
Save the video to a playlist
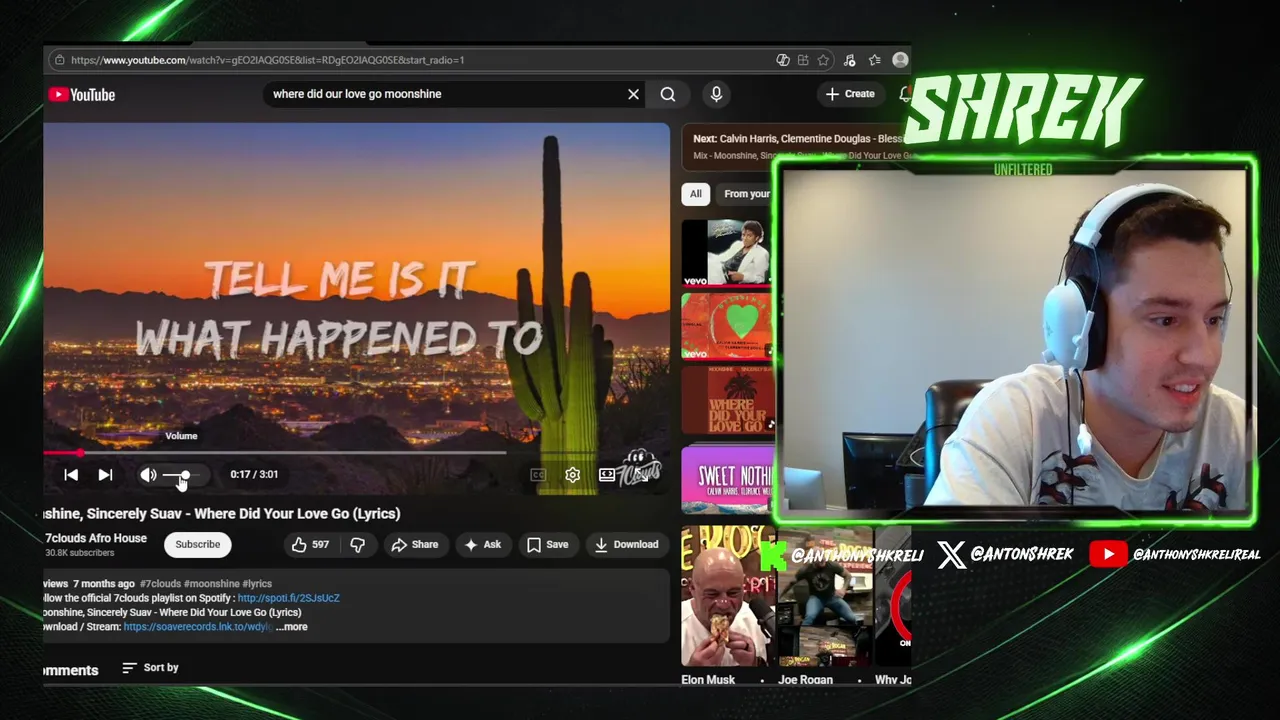(548, 544)
